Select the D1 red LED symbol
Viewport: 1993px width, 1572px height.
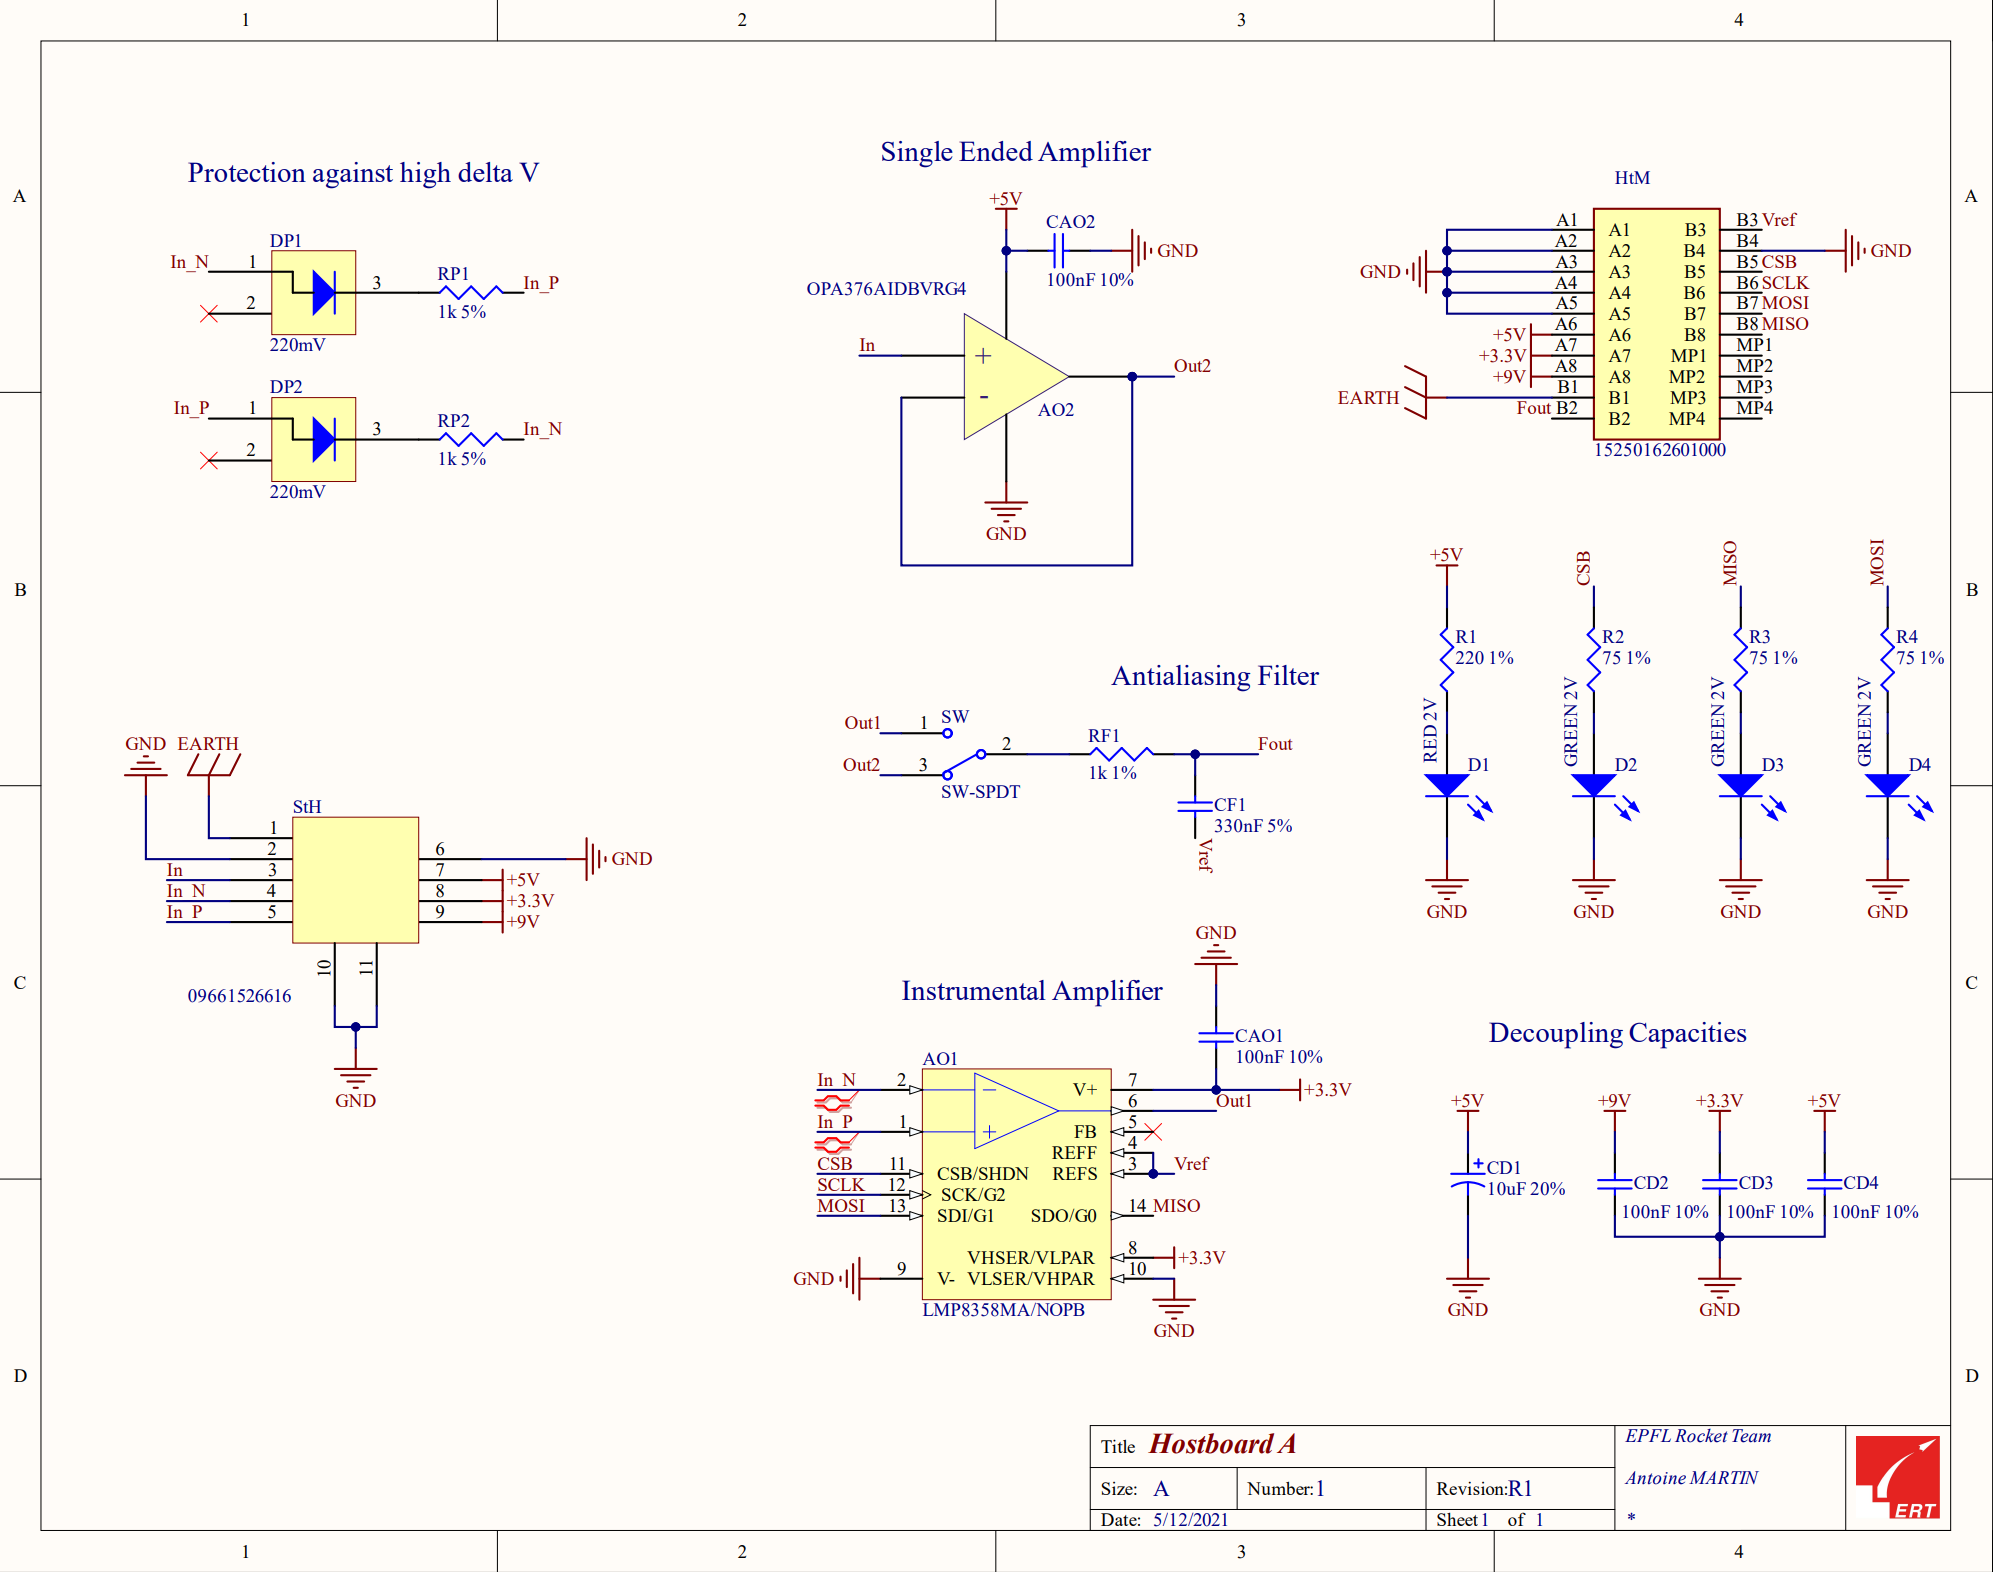[1446, 786]
